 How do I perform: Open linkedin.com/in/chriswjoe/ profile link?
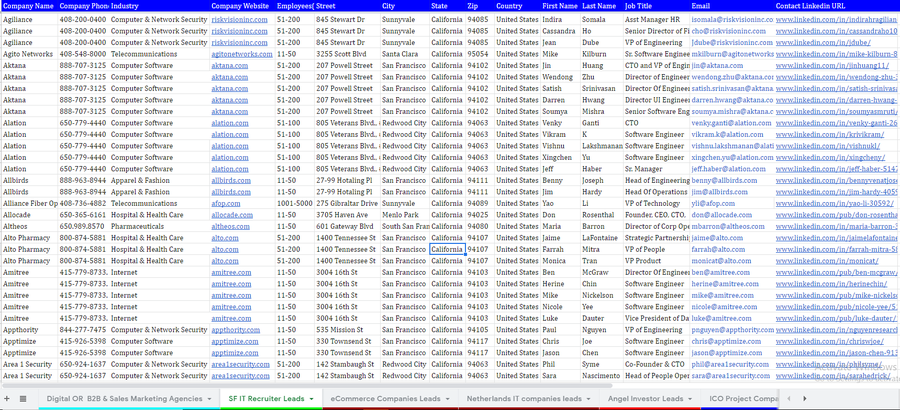tap(829, 341)
